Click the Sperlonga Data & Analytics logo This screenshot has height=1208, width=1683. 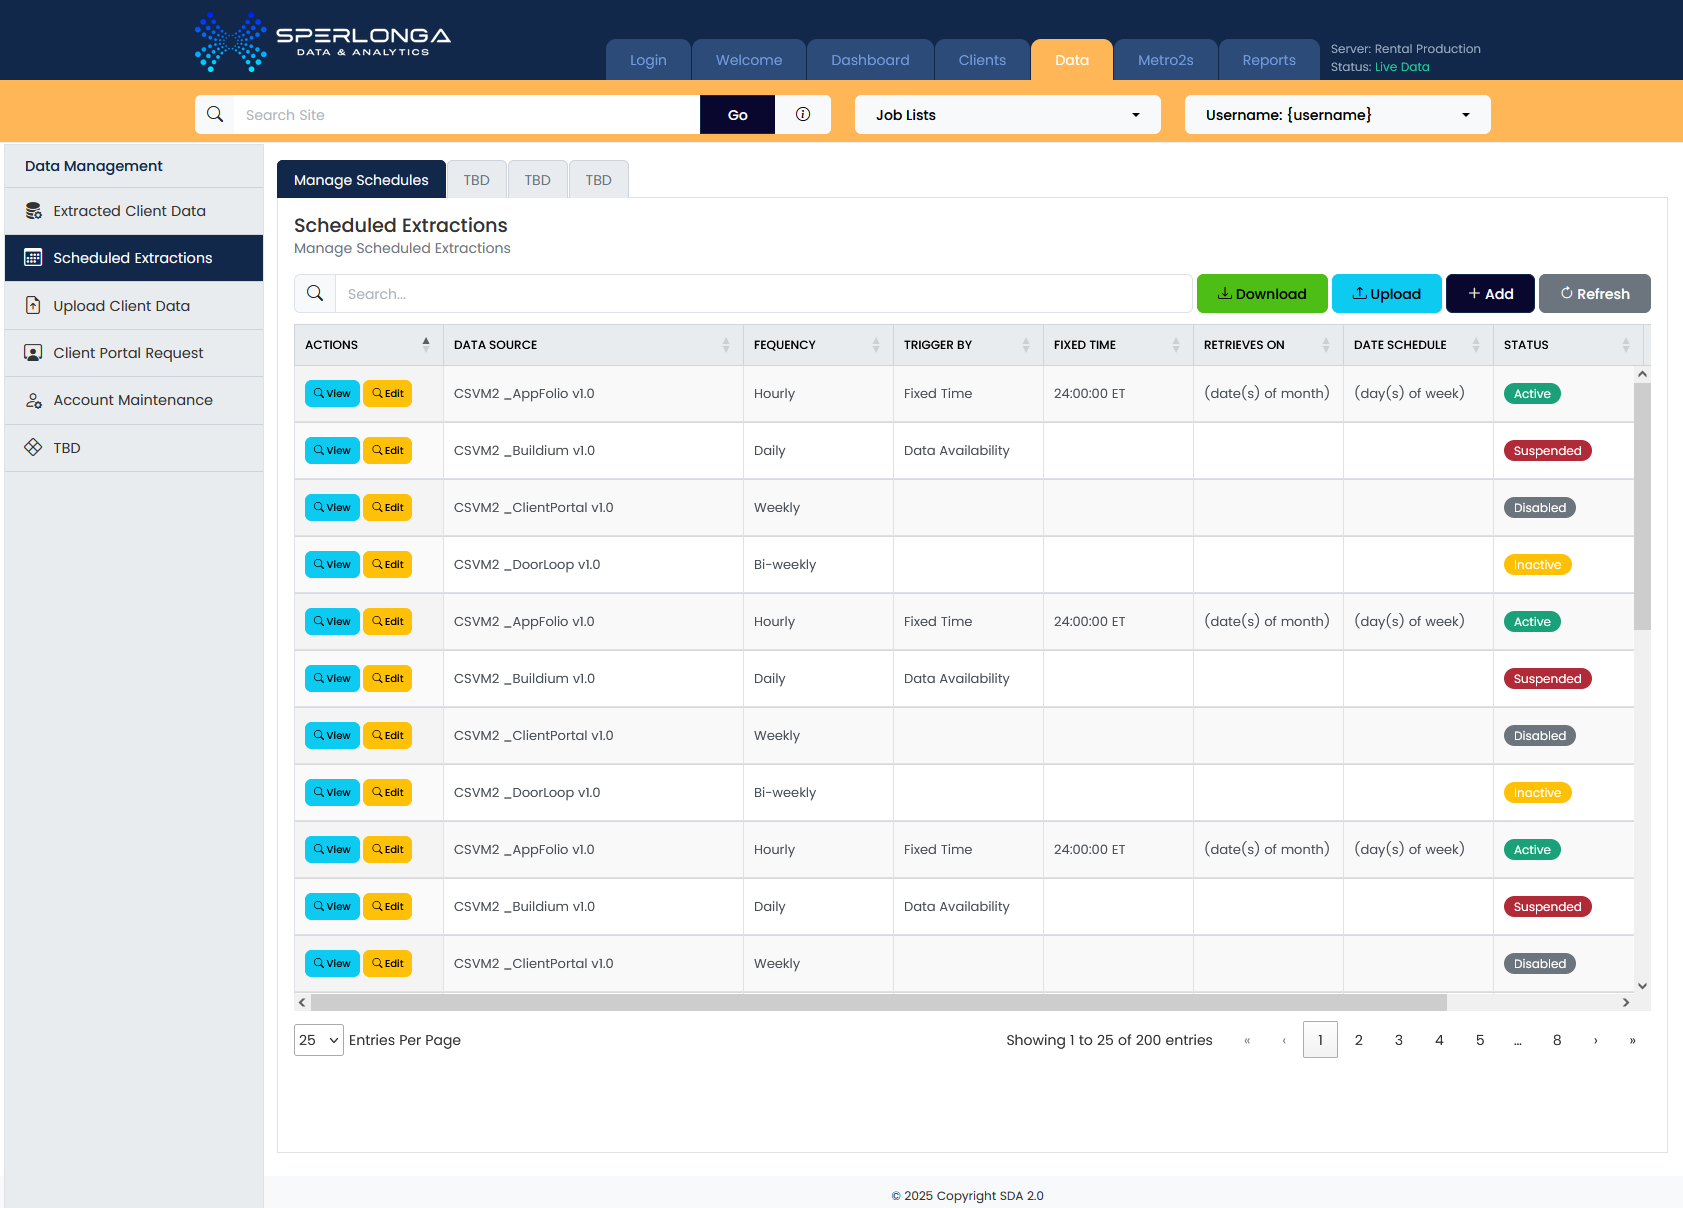[322, 41]
